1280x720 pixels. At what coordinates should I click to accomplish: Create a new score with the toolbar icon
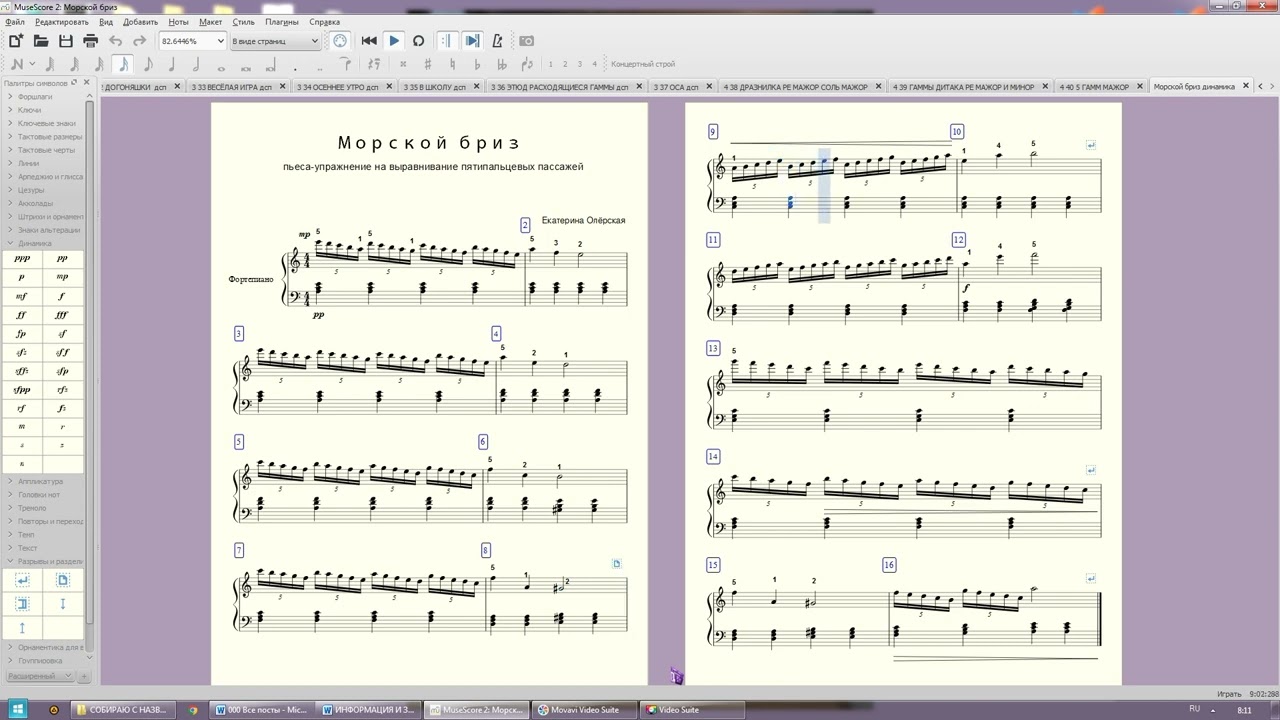coord(16,41)
